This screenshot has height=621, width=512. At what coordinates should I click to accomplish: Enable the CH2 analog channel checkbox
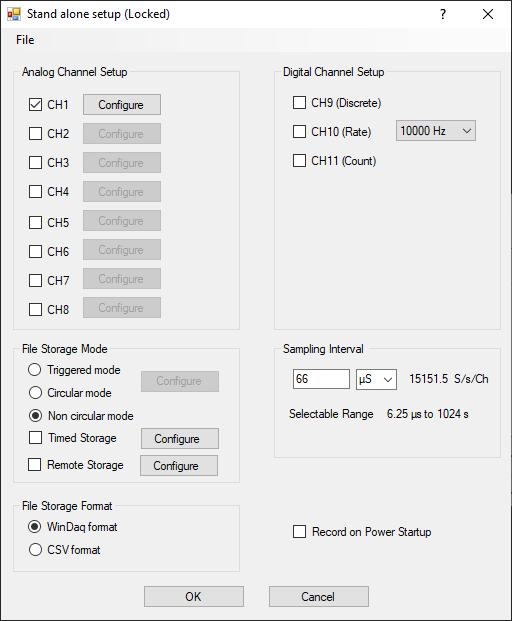pos(35,134)
